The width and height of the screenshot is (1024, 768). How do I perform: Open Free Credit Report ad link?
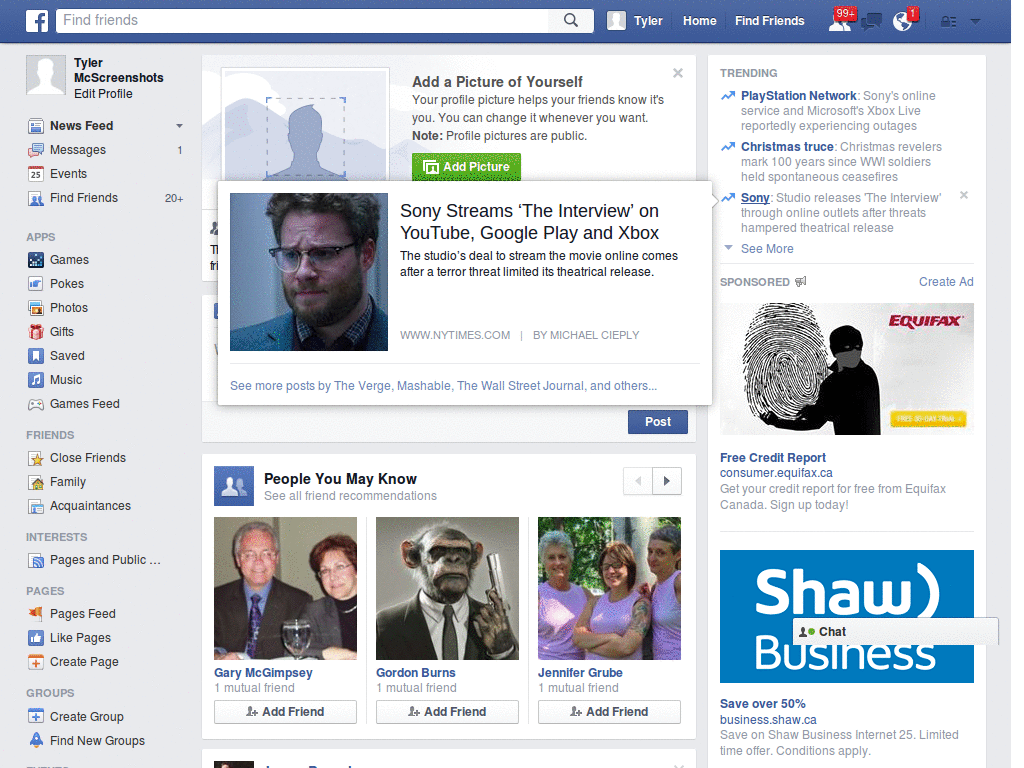pyautogui.click(x=773, y=458)
